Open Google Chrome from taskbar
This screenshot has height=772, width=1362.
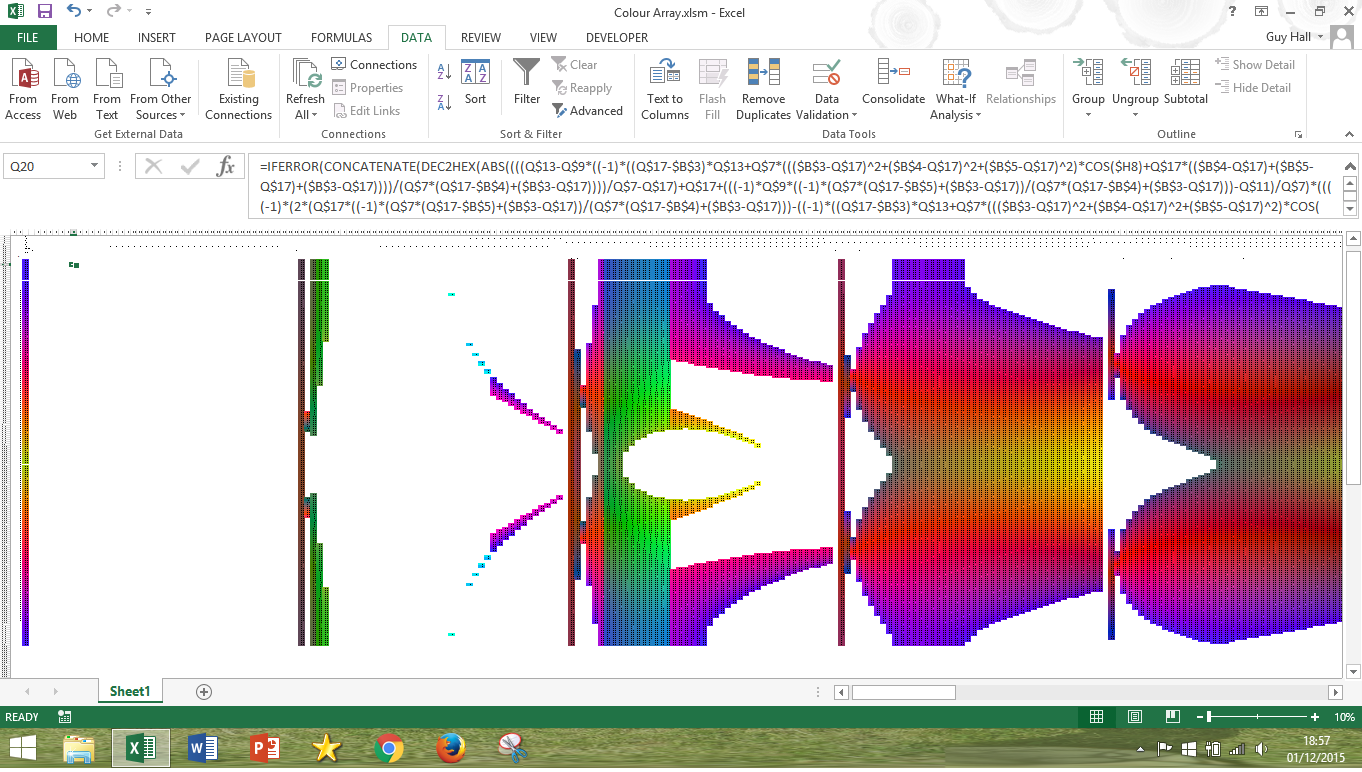(389, 748)
